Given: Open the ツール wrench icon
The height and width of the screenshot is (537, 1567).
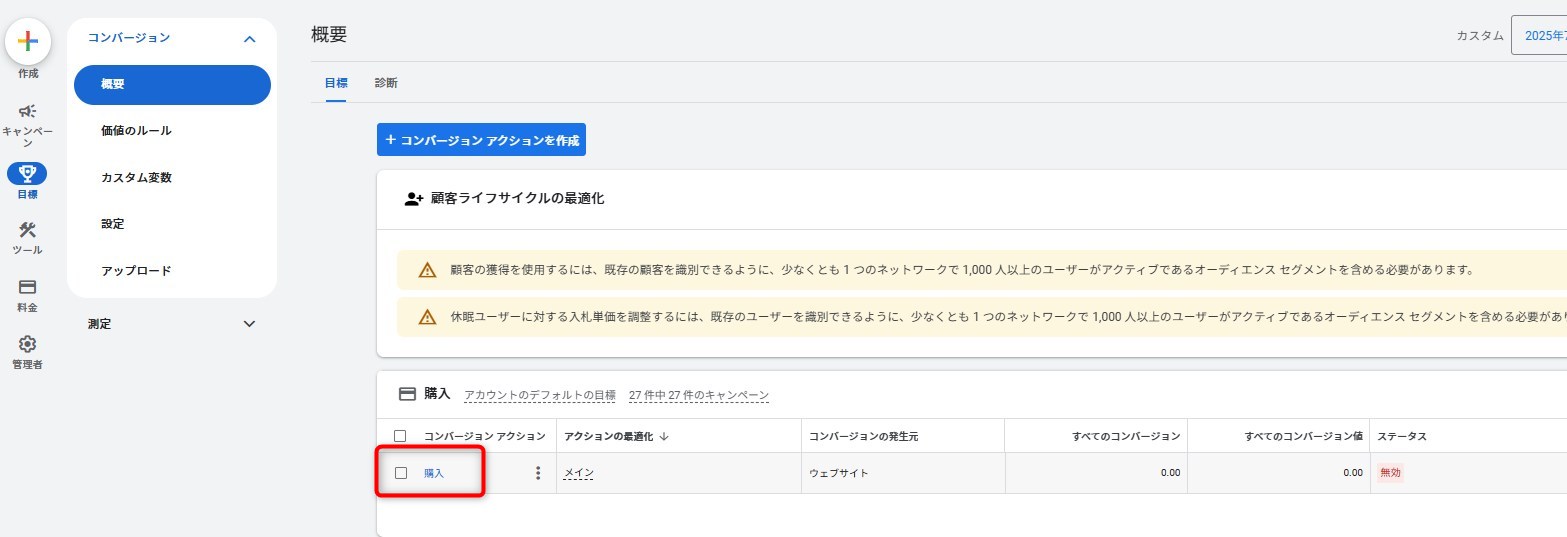Looking at the screenshot, I should 28,230.
